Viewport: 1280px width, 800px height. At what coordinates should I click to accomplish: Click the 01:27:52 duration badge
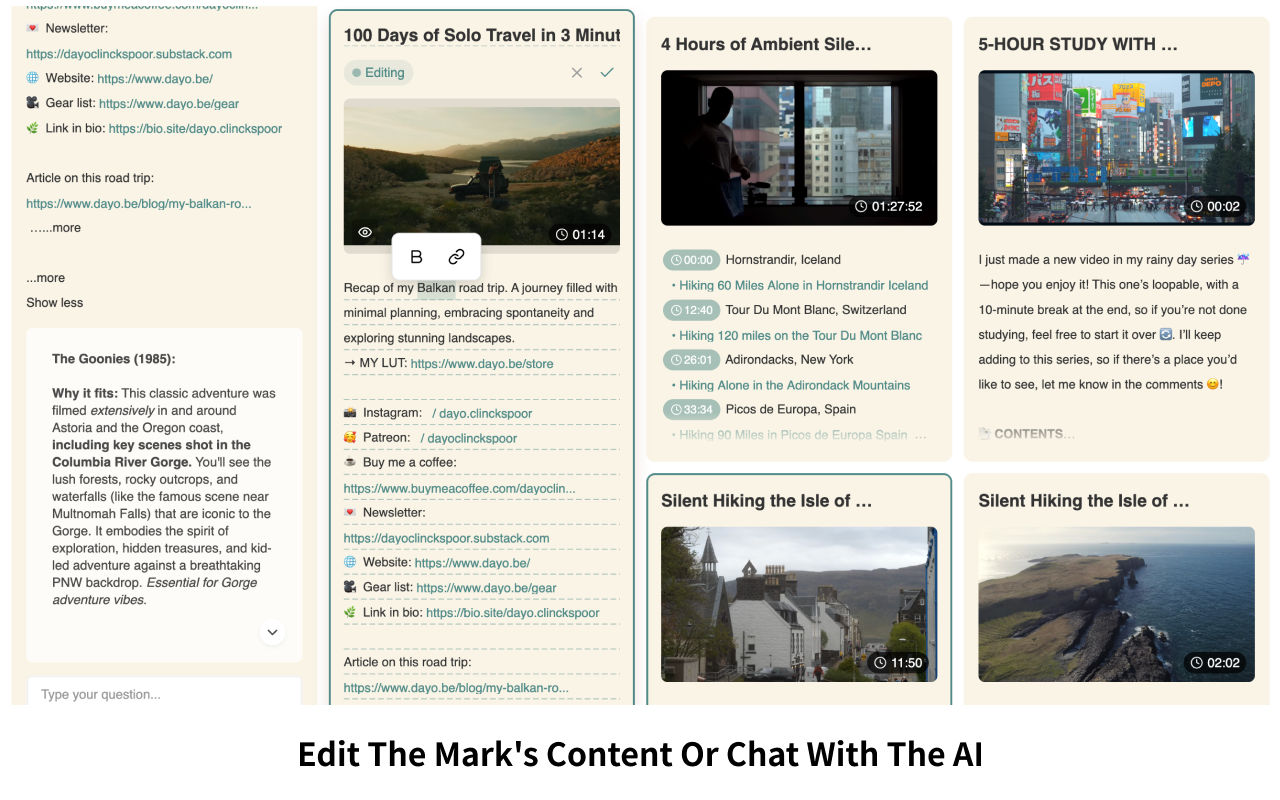(x=889, y=207)
